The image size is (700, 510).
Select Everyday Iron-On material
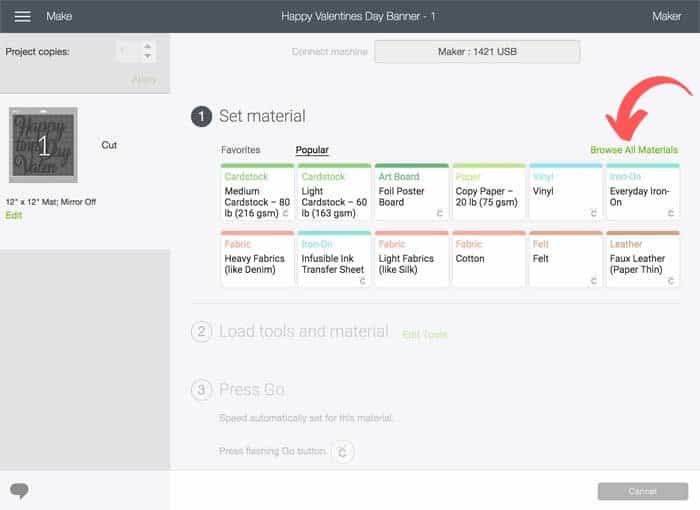pos(643,192)
